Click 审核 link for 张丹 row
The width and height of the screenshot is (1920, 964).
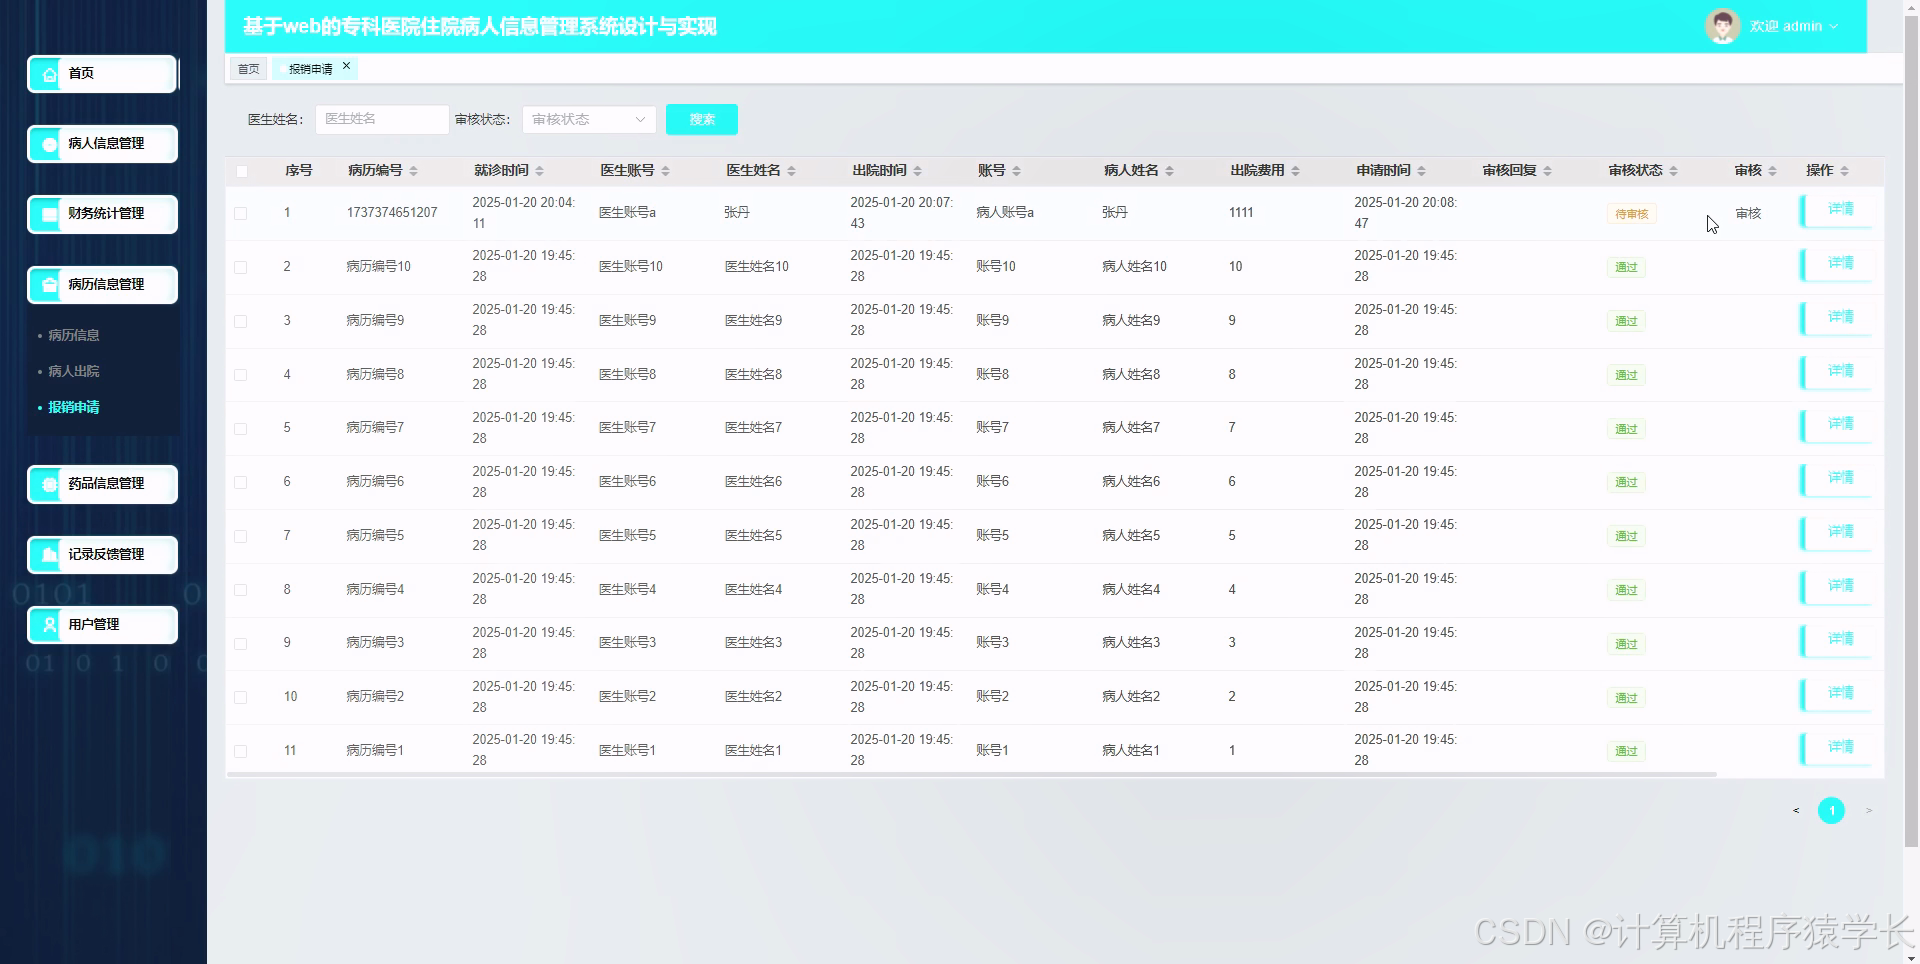(x=1748, y=213)
